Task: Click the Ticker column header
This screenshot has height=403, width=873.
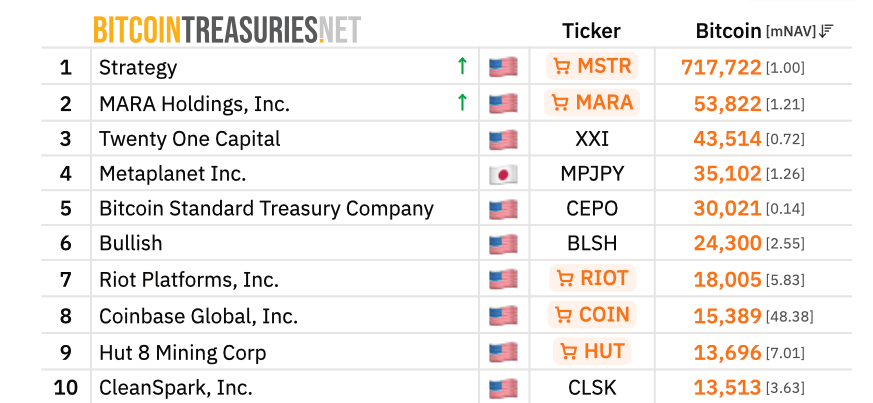Action: 591,31
